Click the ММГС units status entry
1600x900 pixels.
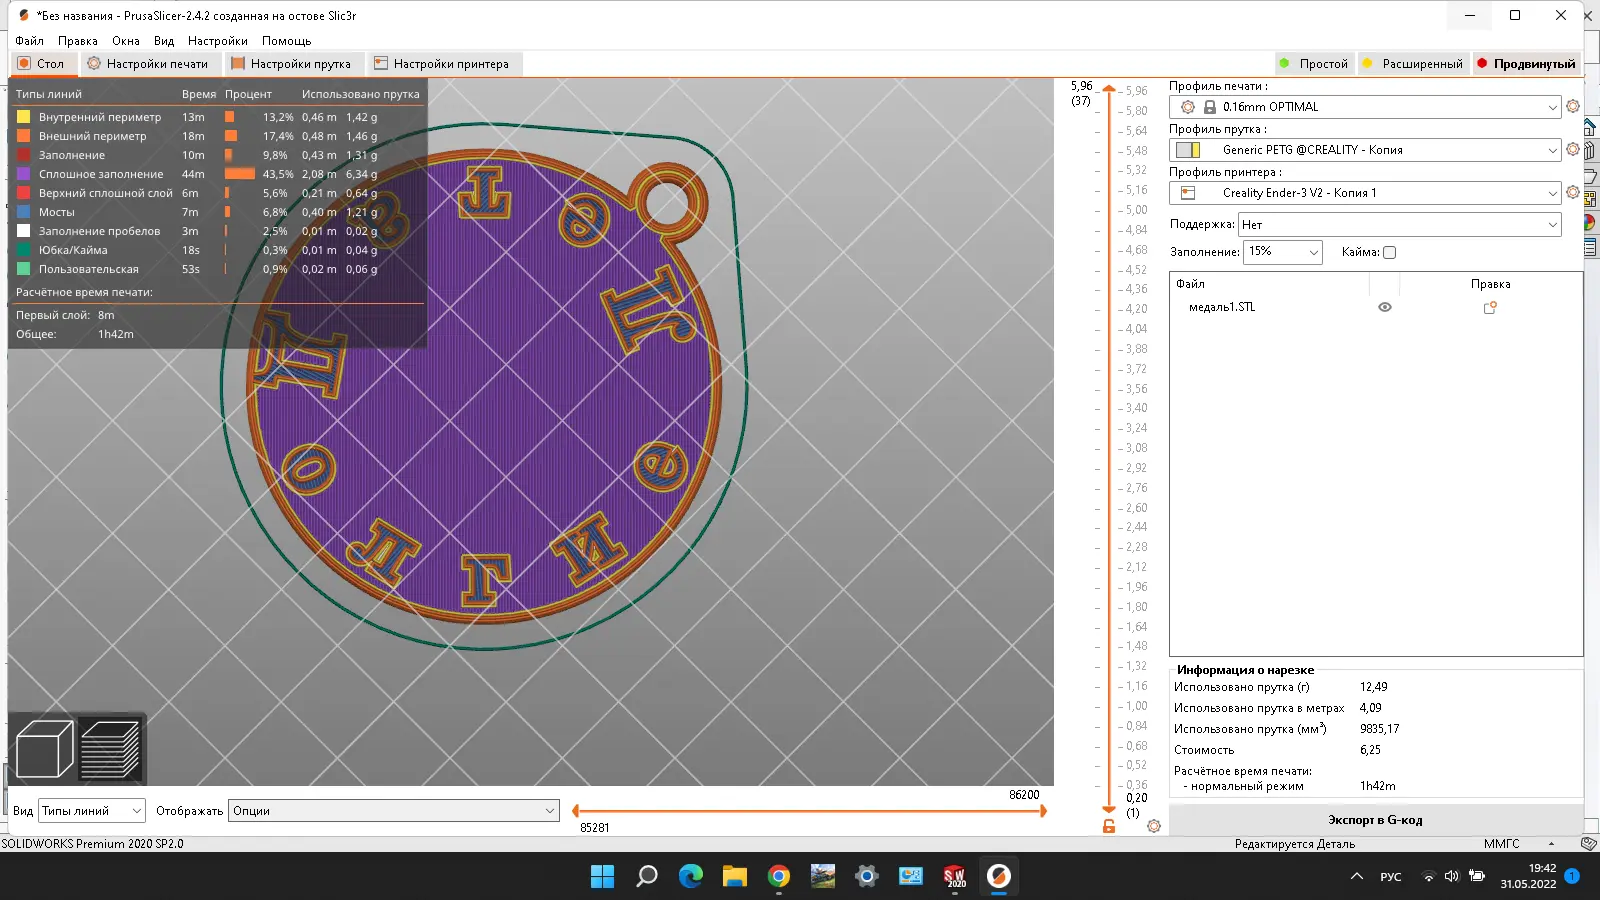pyautogui.click(x=1501, y=844)
